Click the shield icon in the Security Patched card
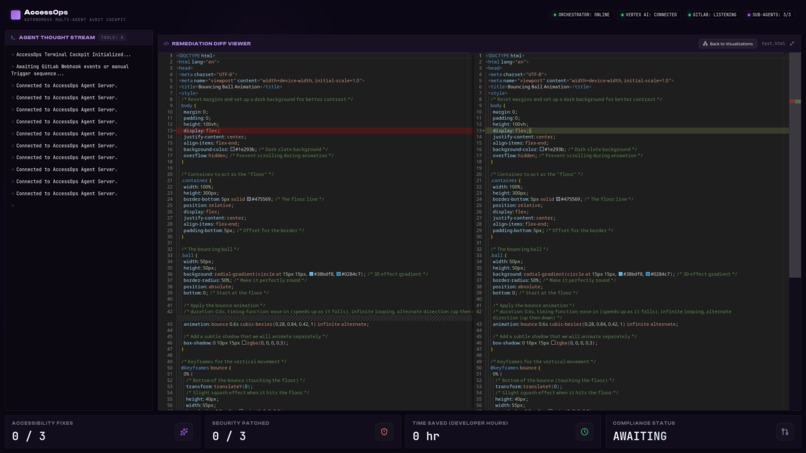Viewport: 806px width, 453px height. [384, 432]
